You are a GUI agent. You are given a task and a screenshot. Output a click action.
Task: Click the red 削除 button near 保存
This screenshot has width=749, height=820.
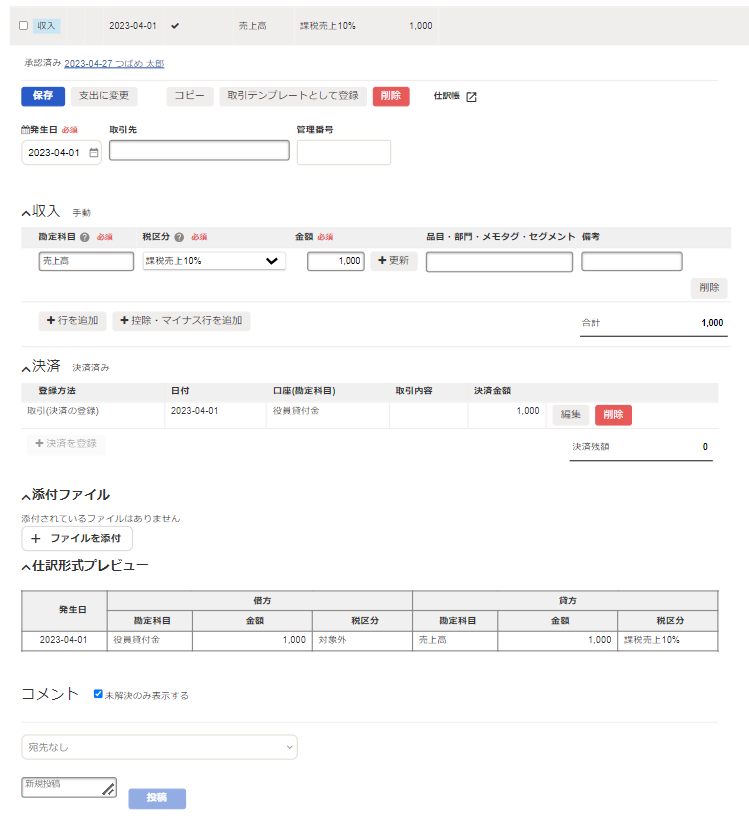pos(391,96)
